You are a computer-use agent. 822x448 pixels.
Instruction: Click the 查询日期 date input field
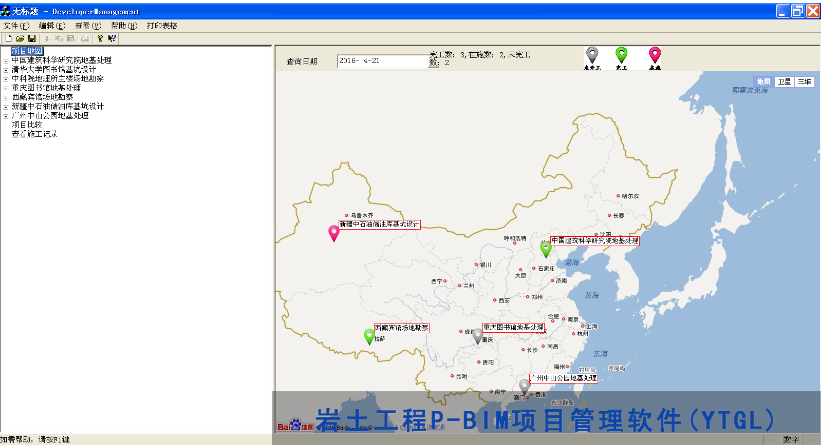tap(383, 61)
